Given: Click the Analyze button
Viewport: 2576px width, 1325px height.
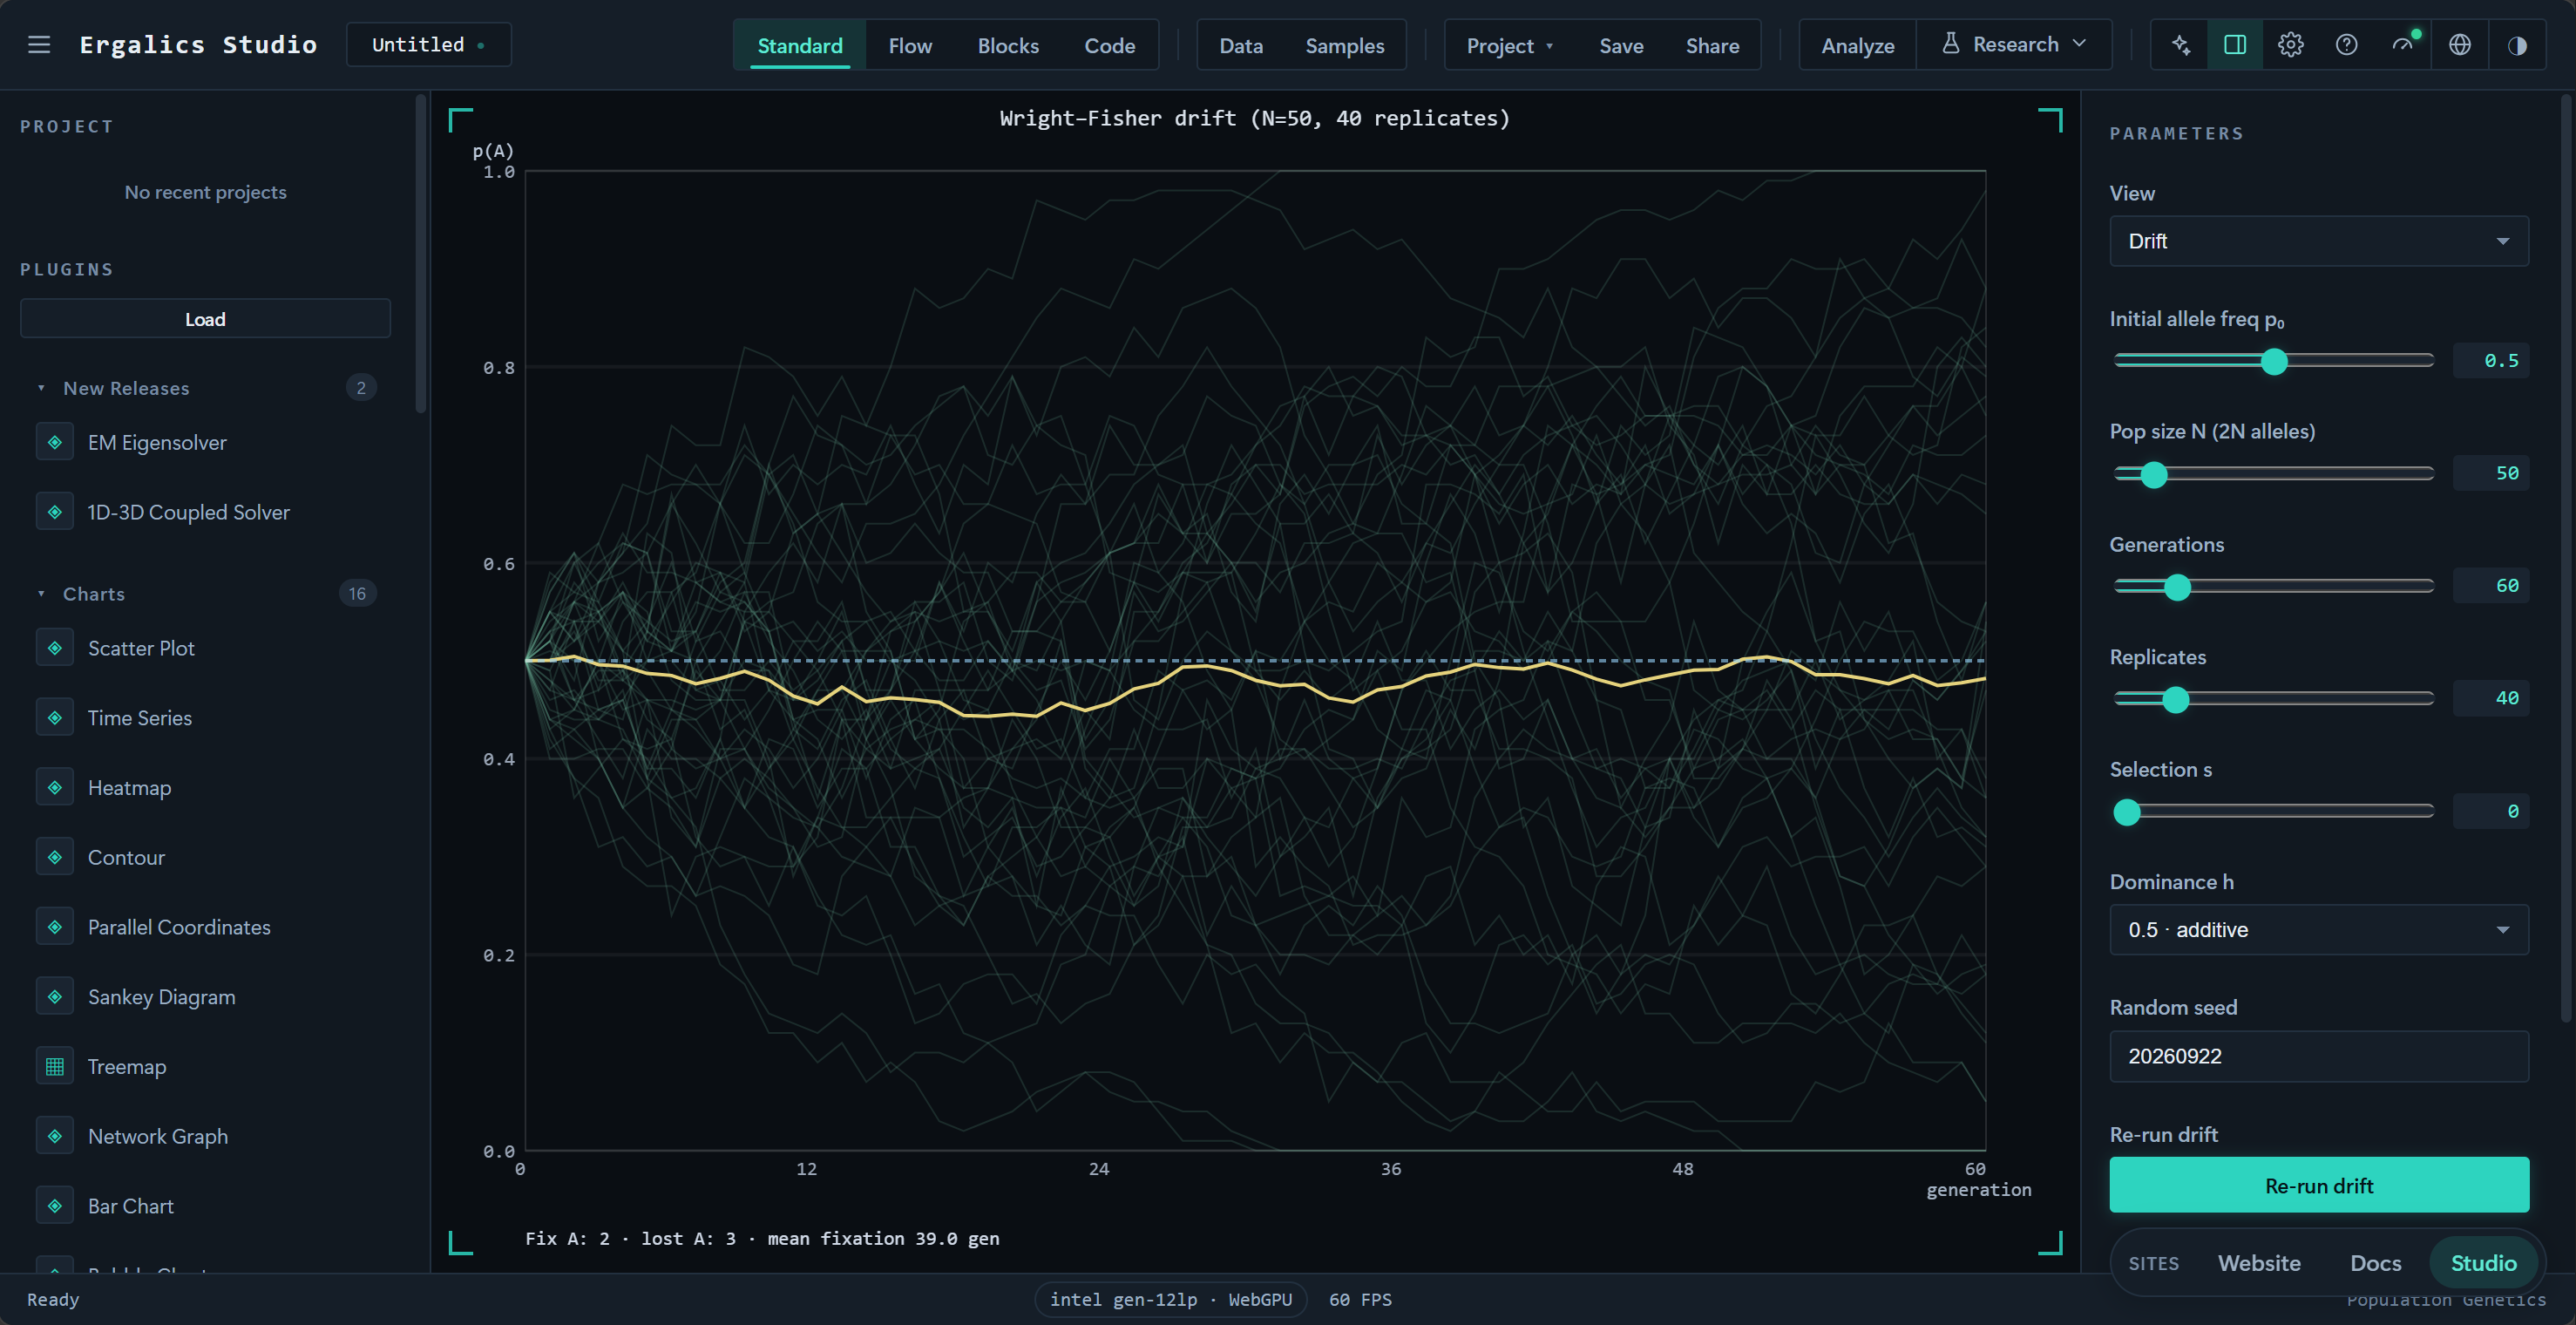Looking at the screenshot, I should pos(1857,46).
